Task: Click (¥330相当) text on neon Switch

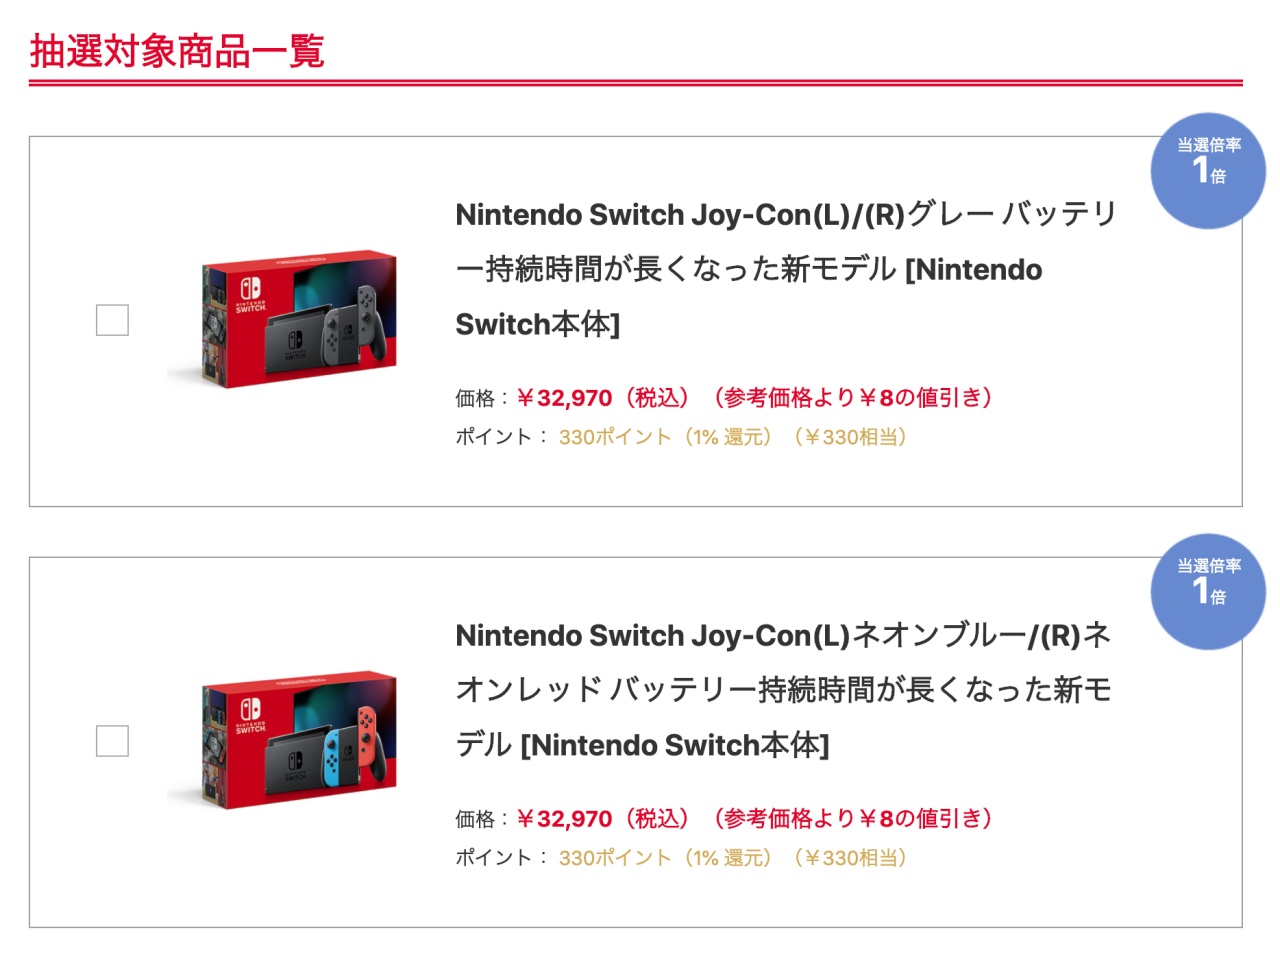Action: coord(850,858)
